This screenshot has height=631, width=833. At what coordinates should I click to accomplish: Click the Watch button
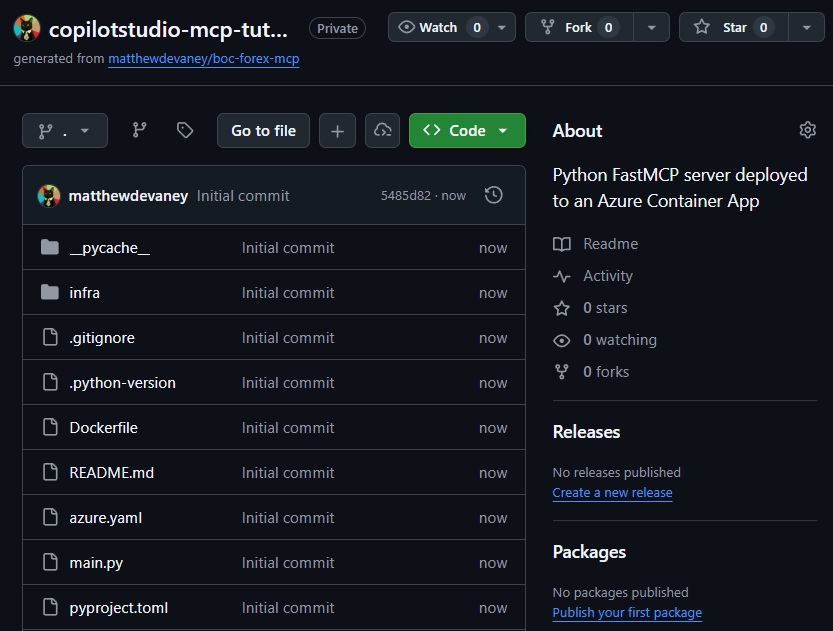[438, 27]
